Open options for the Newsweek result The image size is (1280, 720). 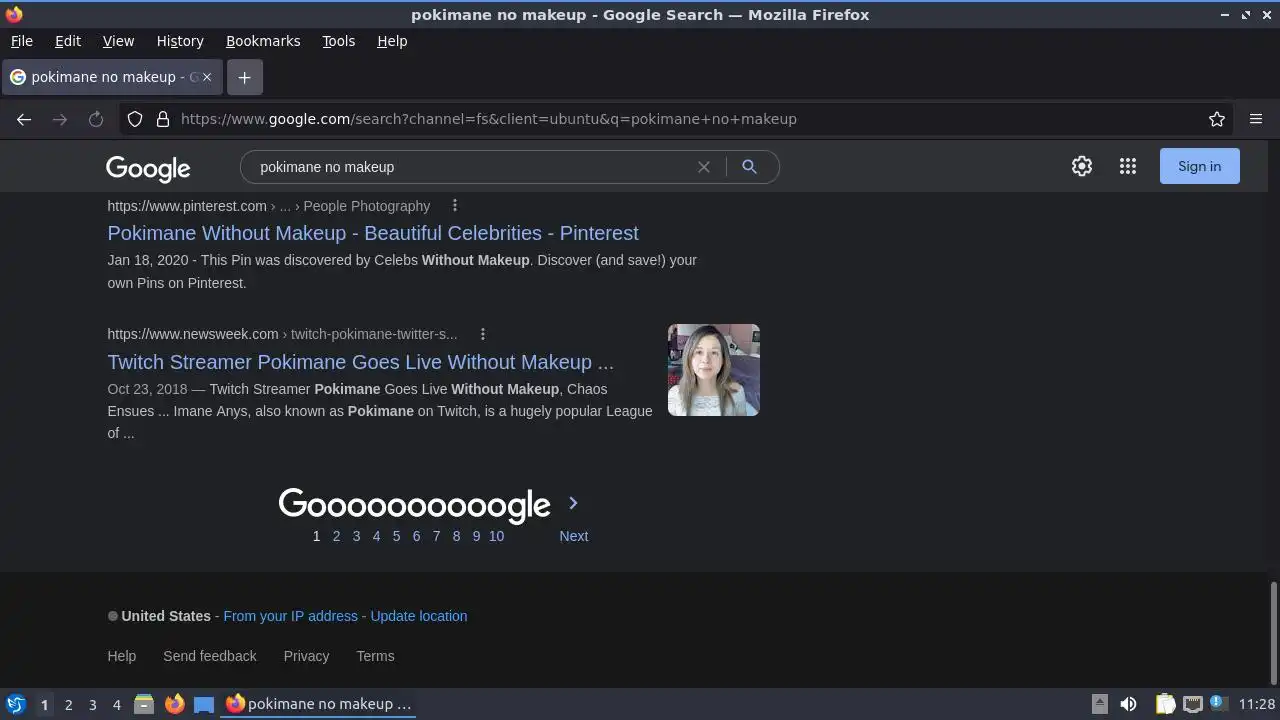click(482, 334)
